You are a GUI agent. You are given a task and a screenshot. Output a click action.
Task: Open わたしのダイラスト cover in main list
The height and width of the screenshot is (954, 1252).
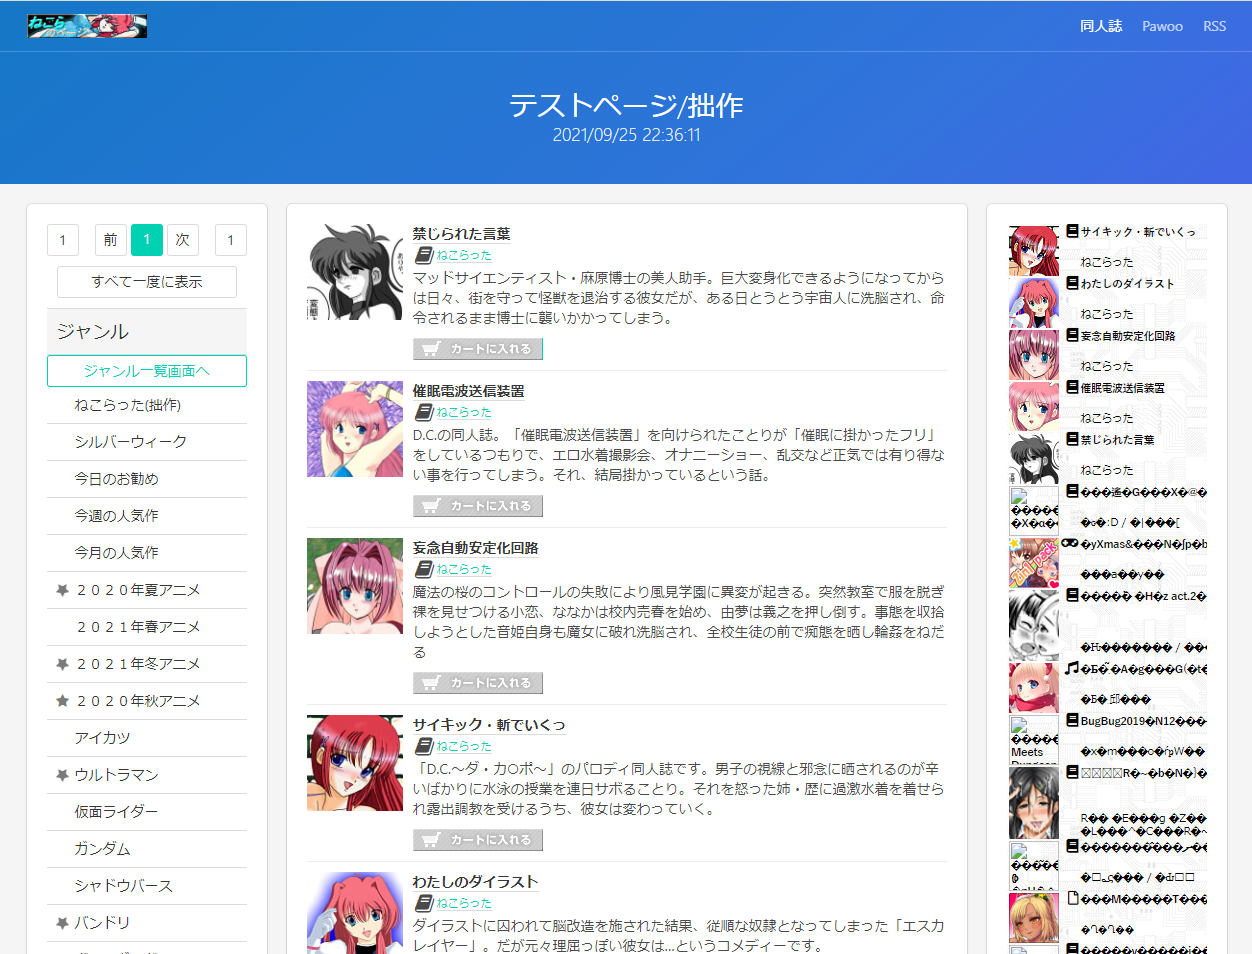355,913
